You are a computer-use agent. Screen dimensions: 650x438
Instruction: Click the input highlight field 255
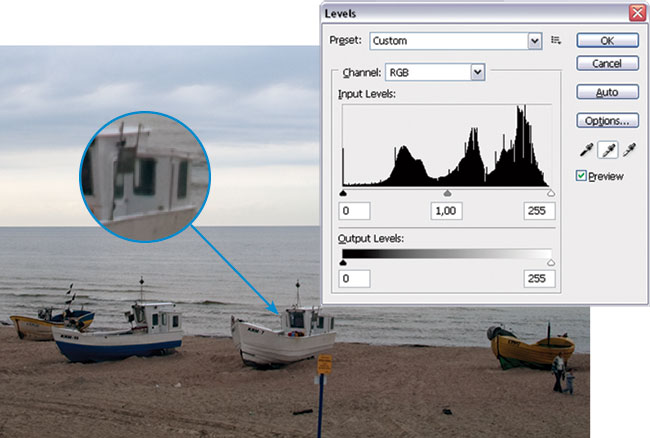539,211
